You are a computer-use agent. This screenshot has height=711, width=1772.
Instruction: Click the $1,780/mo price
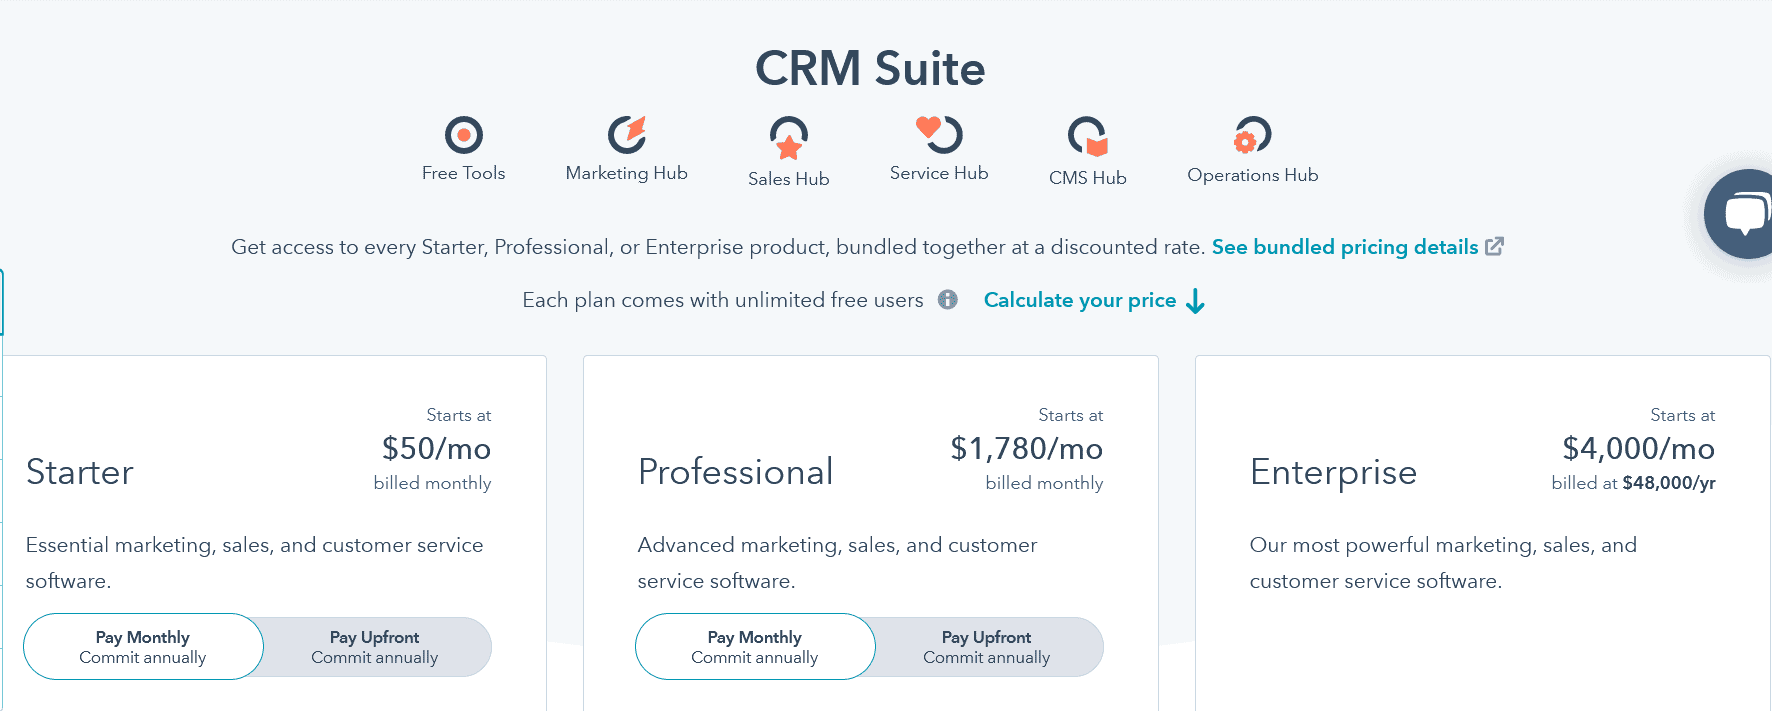coord(1026,449)
